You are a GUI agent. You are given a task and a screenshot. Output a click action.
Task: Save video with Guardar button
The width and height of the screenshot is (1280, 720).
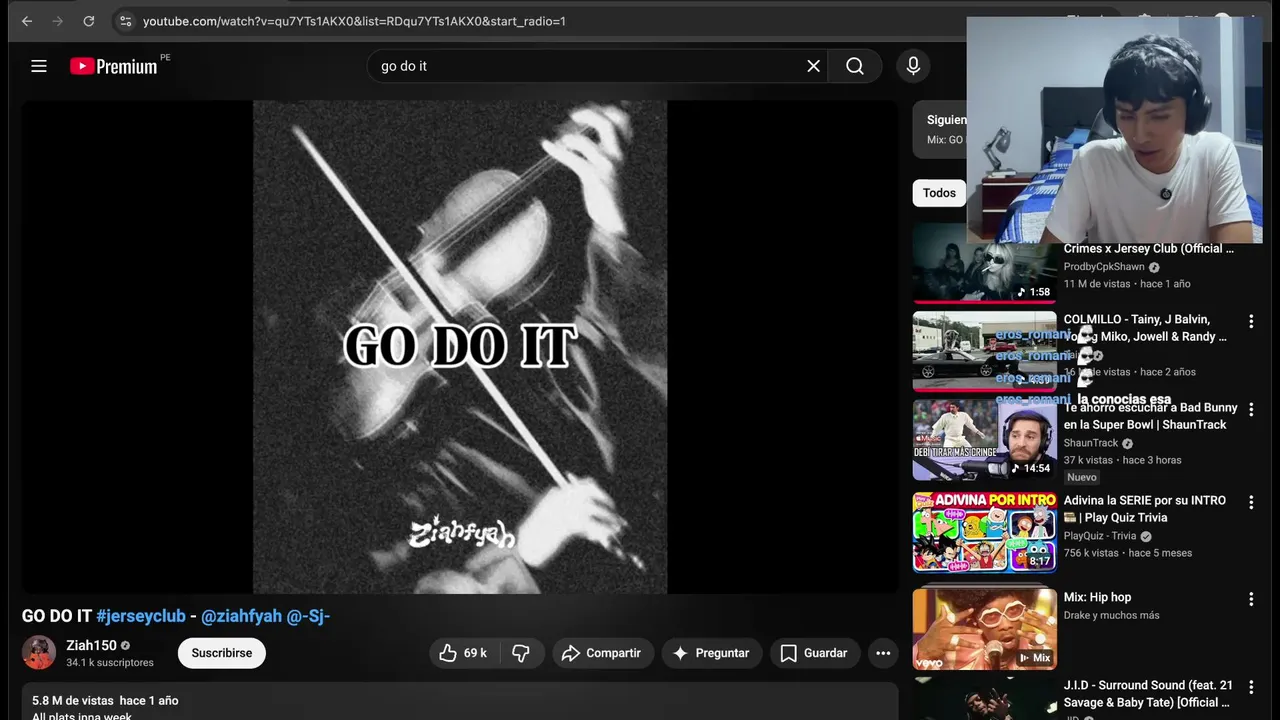[814, 653]
